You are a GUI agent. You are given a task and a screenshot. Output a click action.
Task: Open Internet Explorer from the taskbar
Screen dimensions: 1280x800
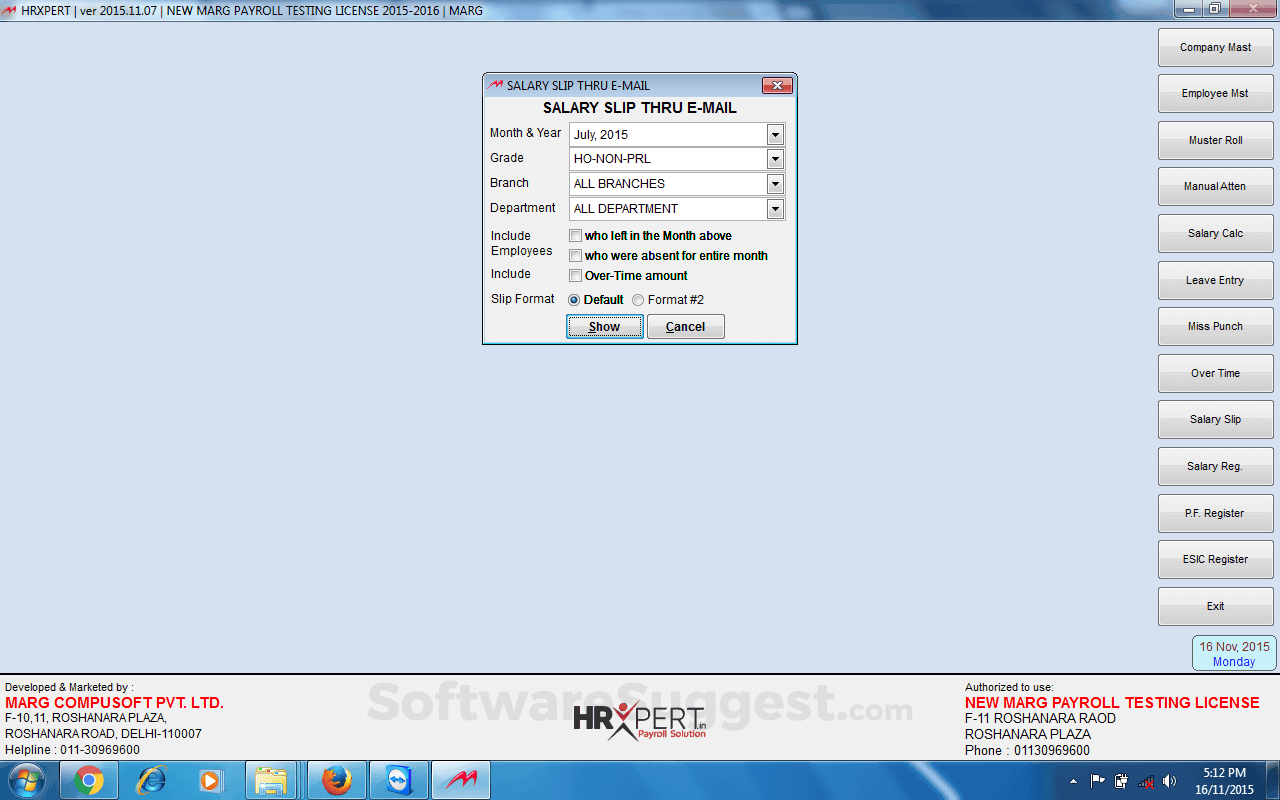[x=148, y=779]
